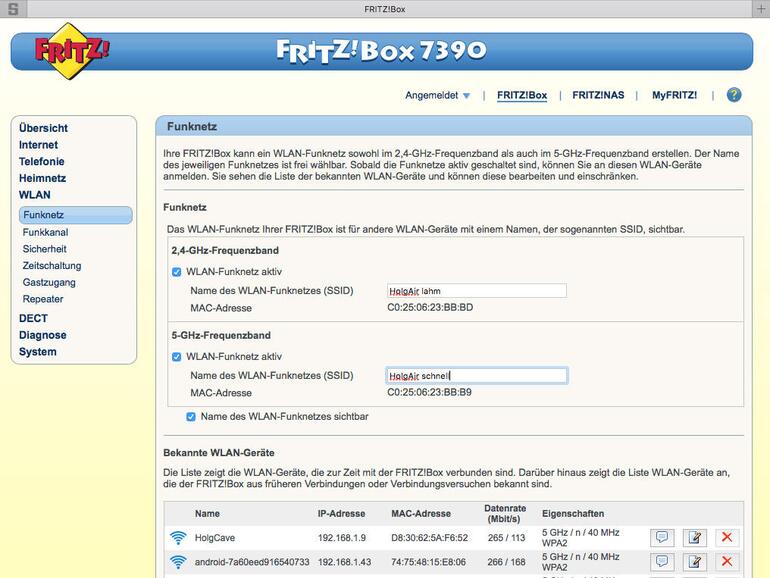Toggle 5-GHz WLAN-Funknetz aktiv checkbox
This screenshot has height=578, width=770.
tap(177, 357)
